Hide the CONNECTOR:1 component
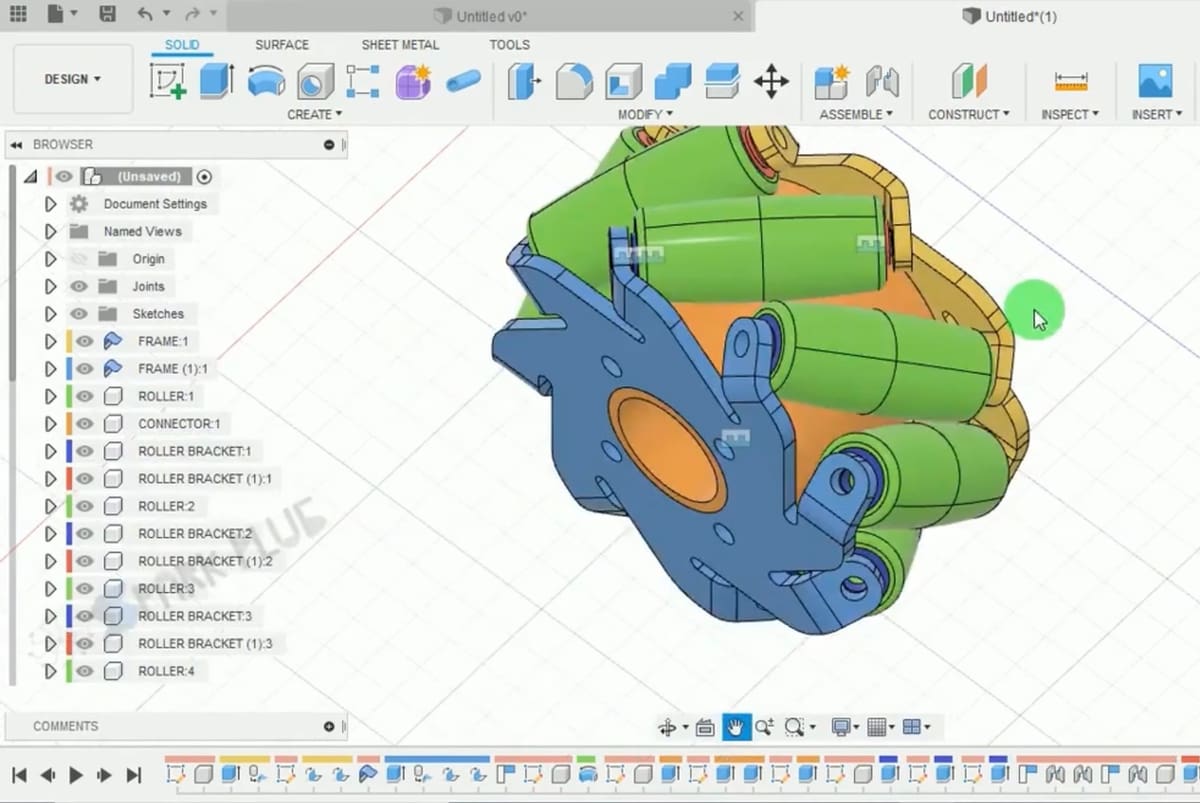Screen dimensions: 1200x803 pos(85,424)
